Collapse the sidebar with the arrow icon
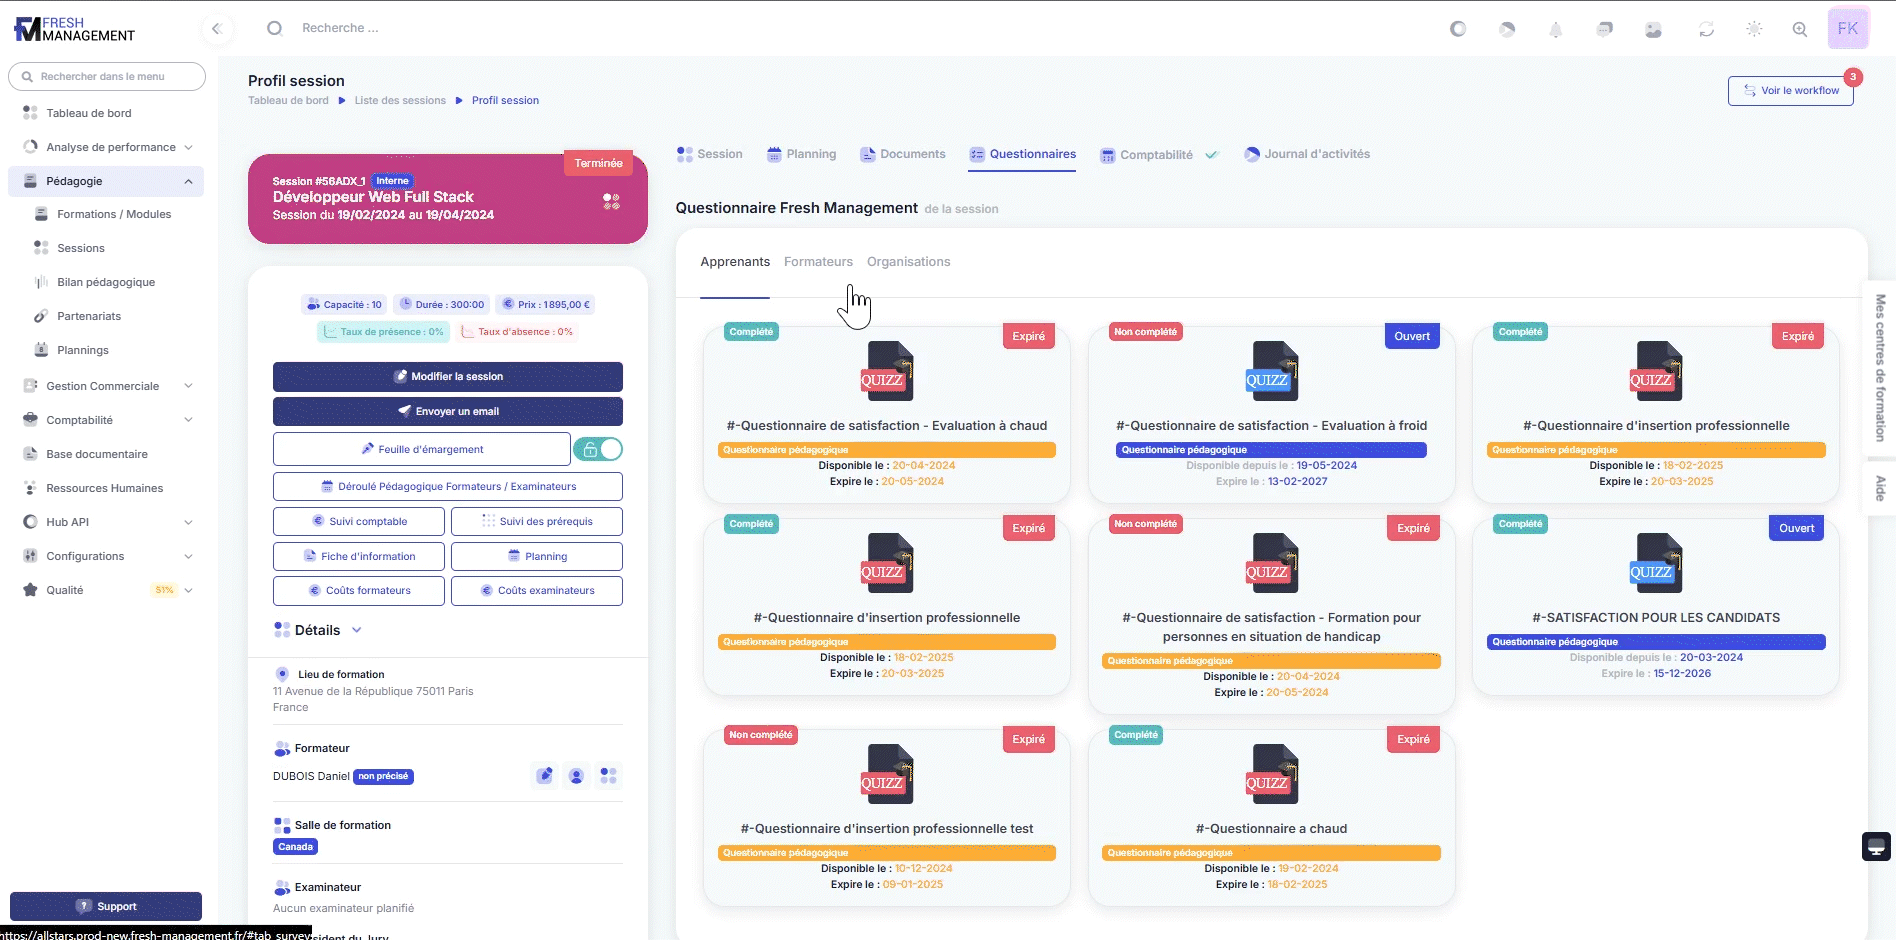 pos(216,29)
